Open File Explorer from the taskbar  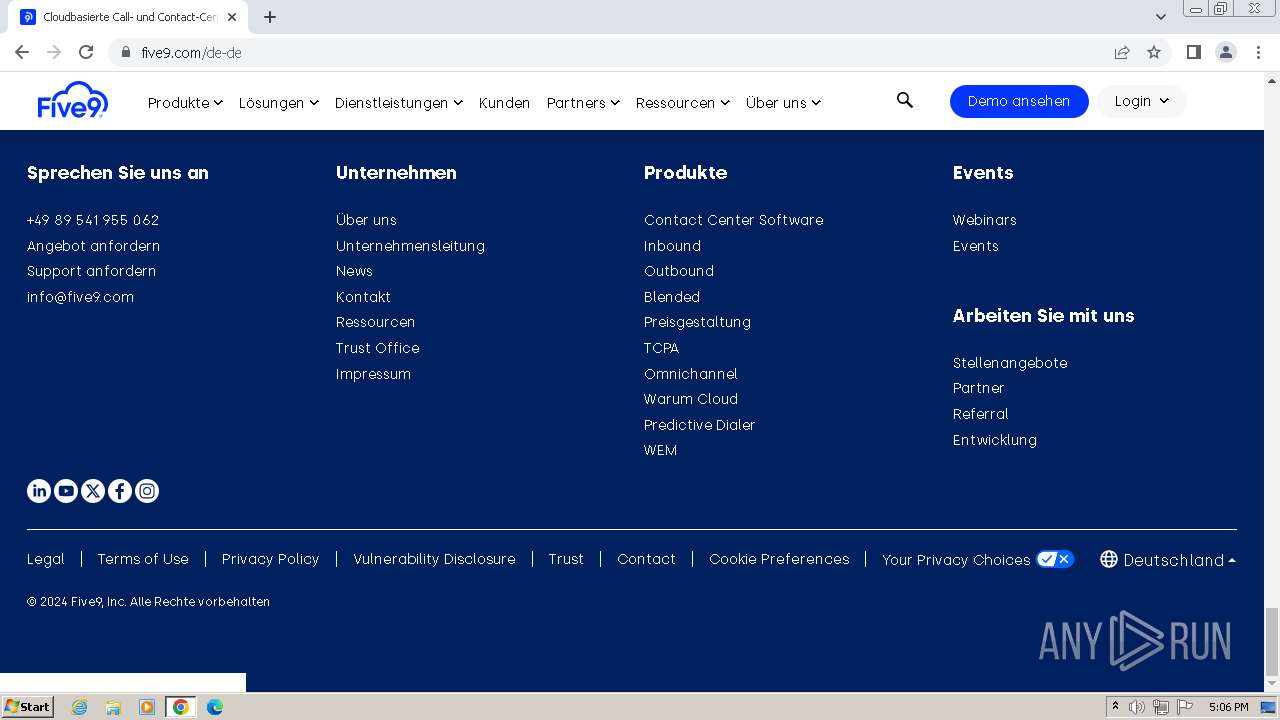(x=113, y=707)
